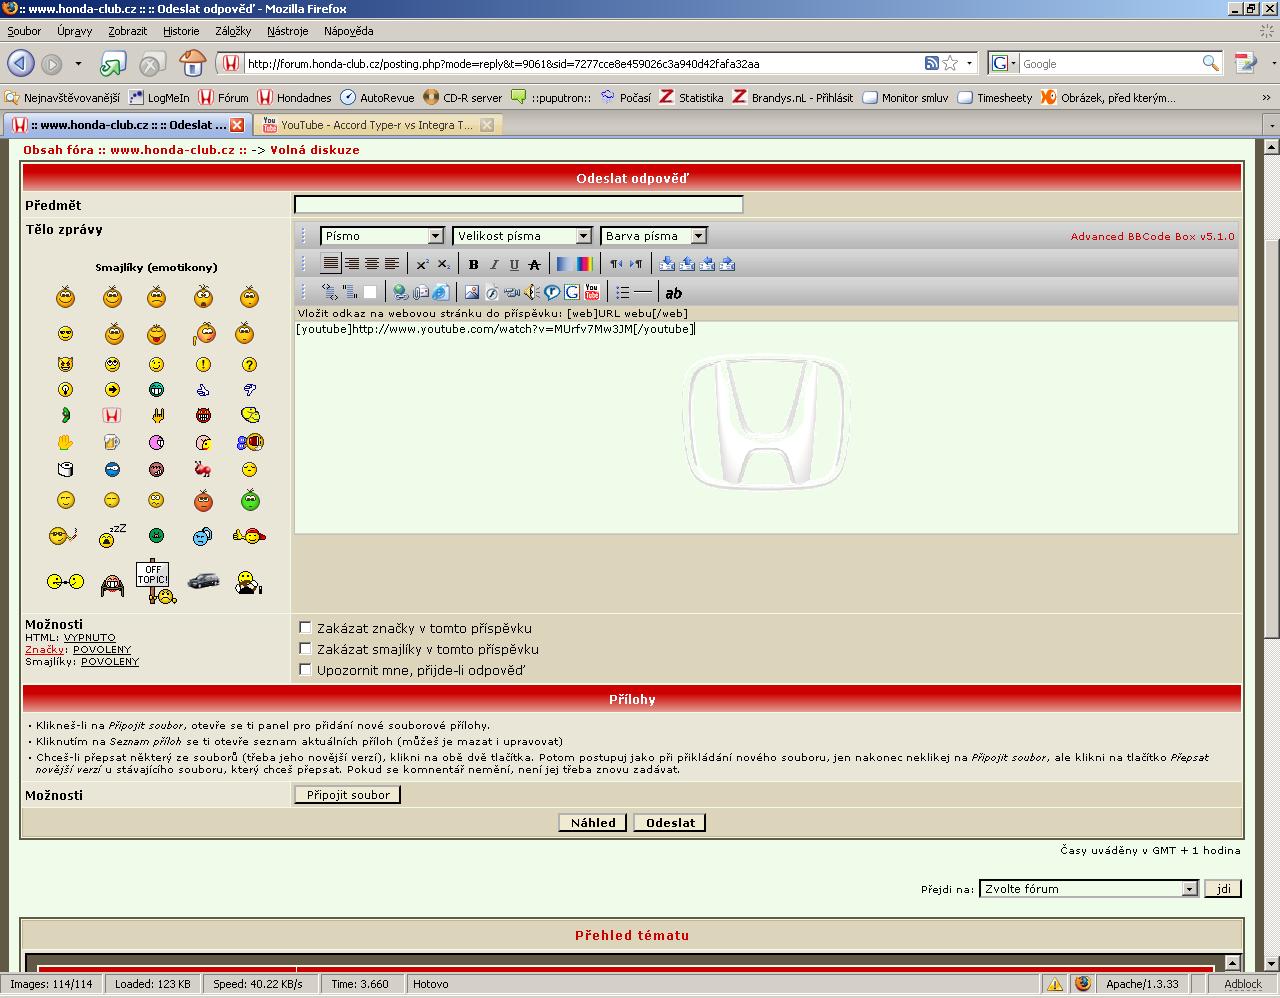Image resolution: width=1280 pixels, height=998 pixels.
Task: Enable 'Zakázat značky v tomto příspěvku' checkbox
Action: click(306, 628)
